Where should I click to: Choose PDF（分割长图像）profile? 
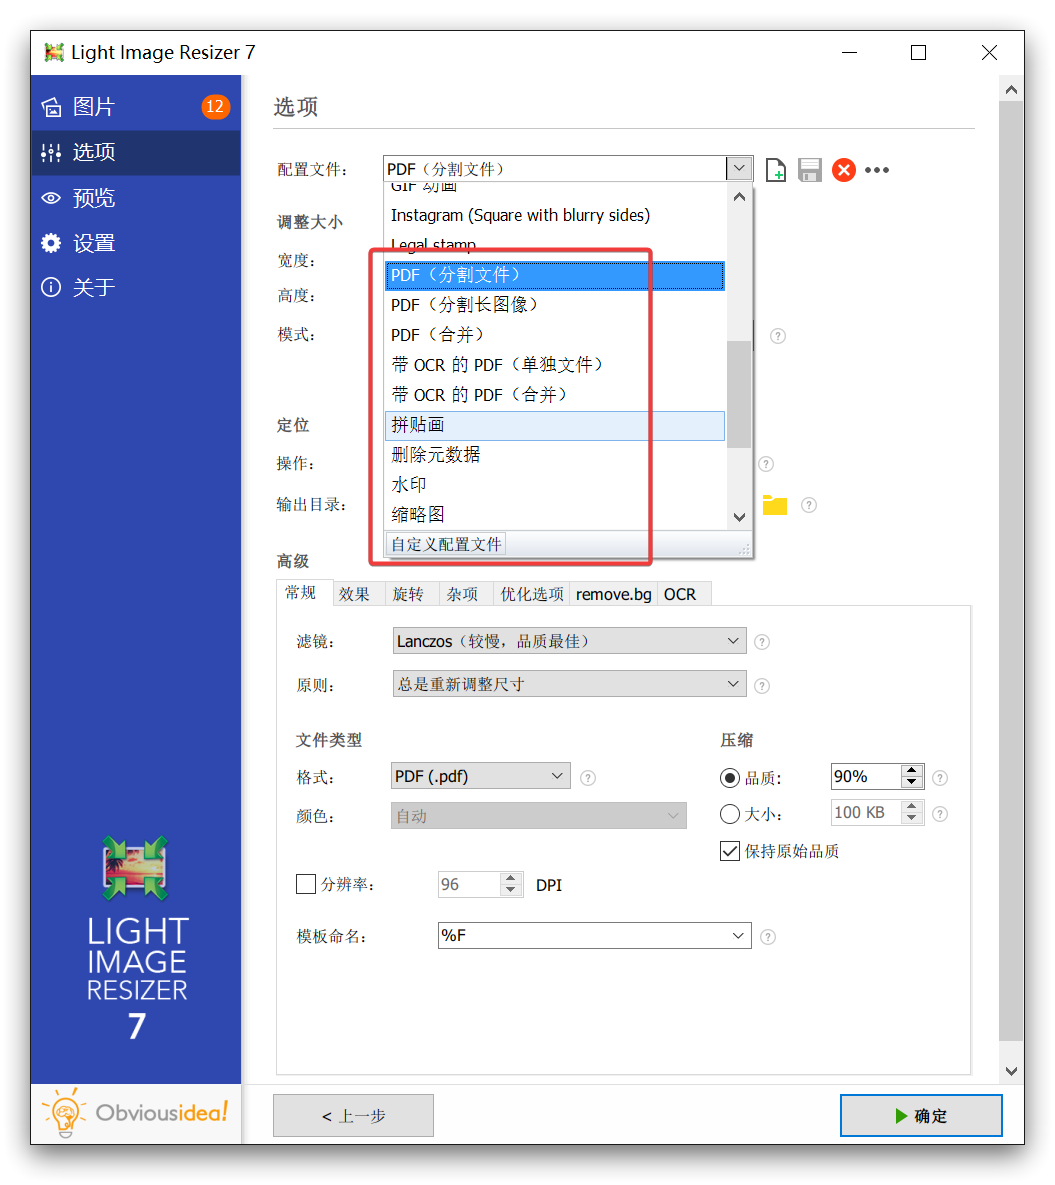[555, 305]
